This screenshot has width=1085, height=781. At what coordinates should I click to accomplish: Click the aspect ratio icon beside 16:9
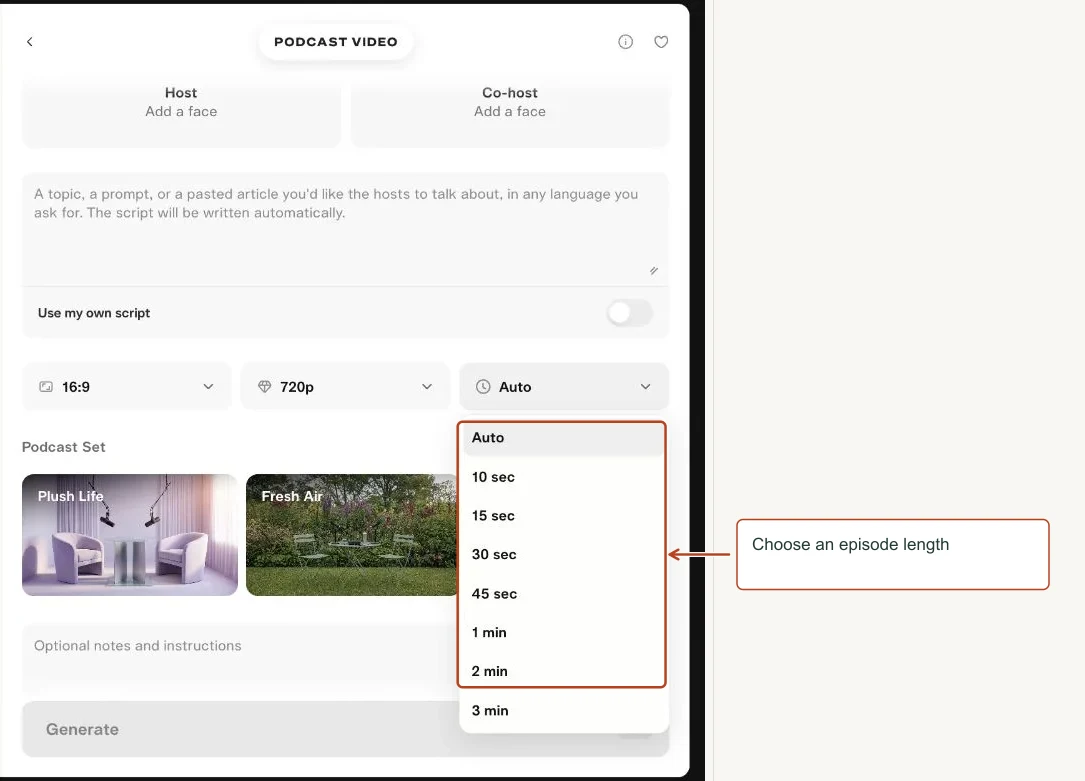(46, 387)
